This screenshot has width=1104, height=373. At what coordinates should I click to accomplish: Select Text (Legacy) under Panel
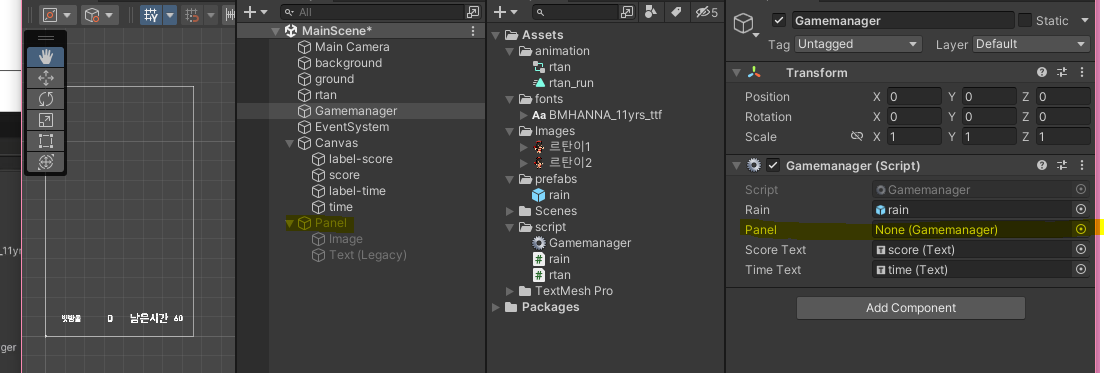point(368,255)
